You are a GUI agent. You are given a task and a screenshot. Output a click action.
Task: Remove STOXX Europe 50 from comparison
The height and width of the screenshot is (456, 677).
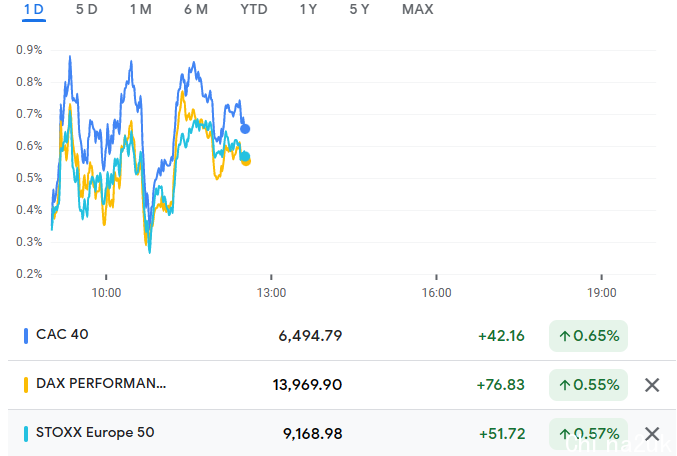(652, 434)
